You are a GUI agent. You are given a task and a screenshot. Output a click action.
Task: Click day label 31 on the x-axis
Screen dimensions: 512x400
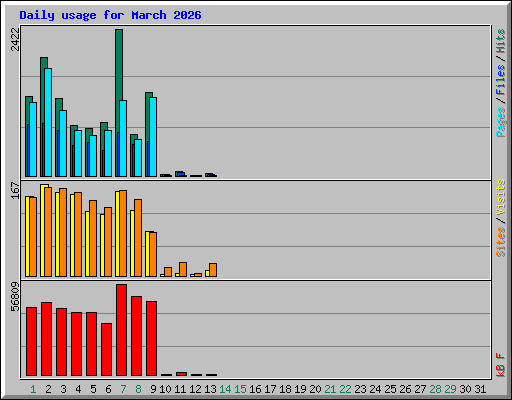(x=480, y=389)
